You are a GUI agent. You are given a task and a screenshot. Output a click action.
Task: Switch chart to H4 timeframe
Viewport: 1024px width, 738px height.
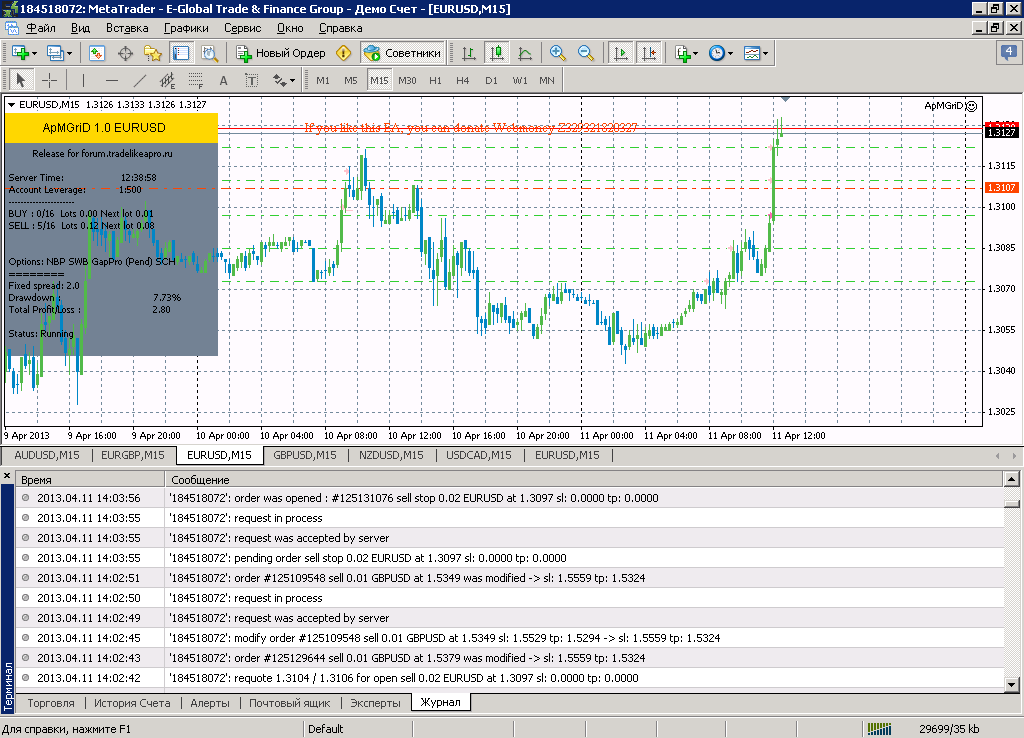(x=463, y=80)
